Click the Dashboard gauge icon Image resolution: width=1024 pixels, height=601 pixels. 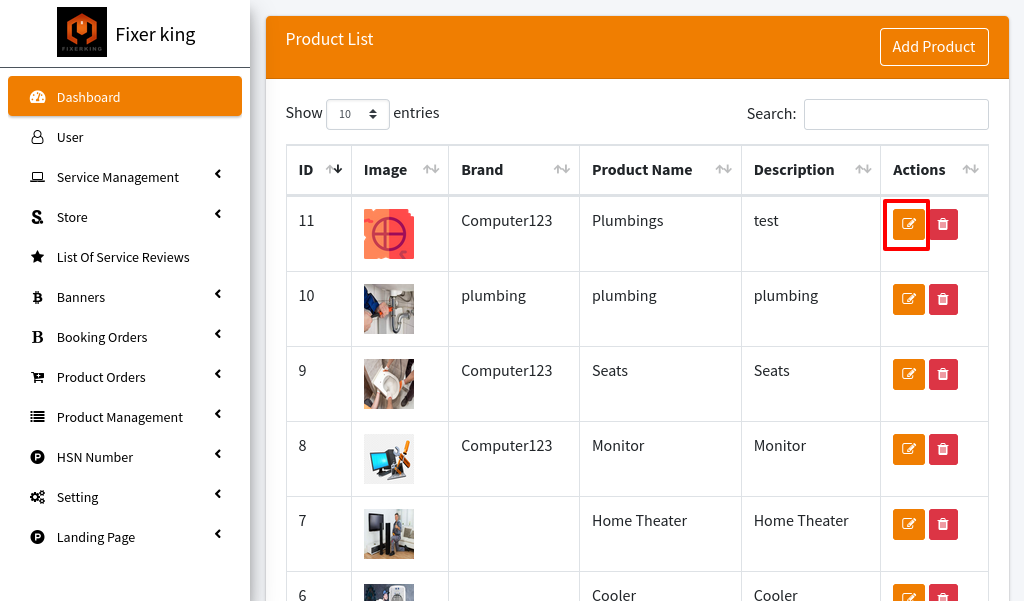(38, 97)
